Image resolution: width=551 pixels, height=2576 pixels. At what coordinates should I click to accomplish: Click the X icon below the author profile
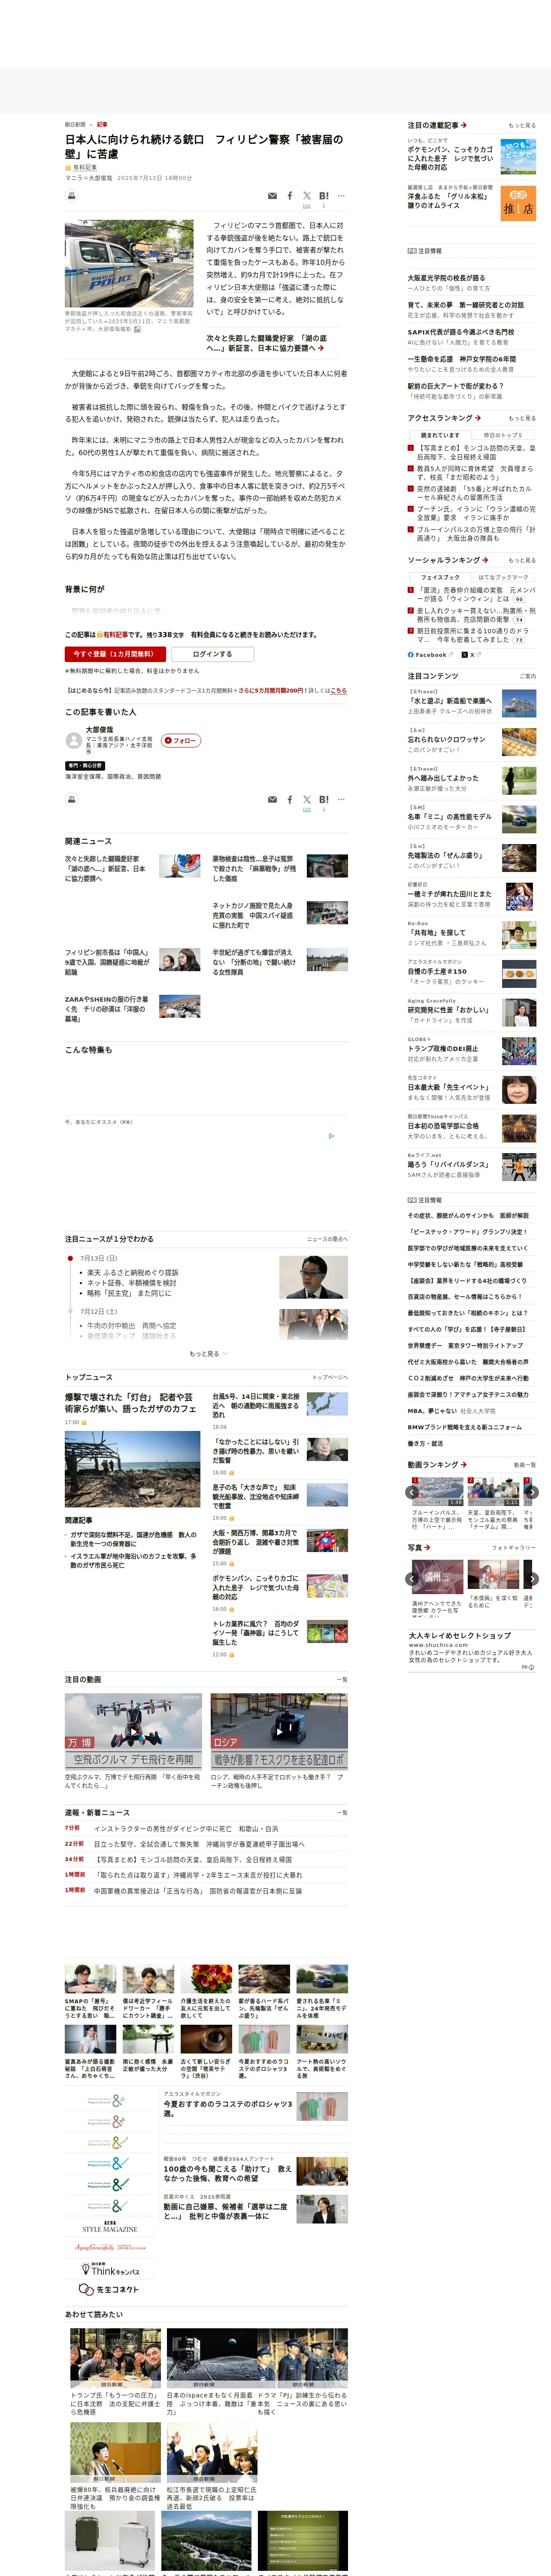pyautogui.click(x=307, y=800)
